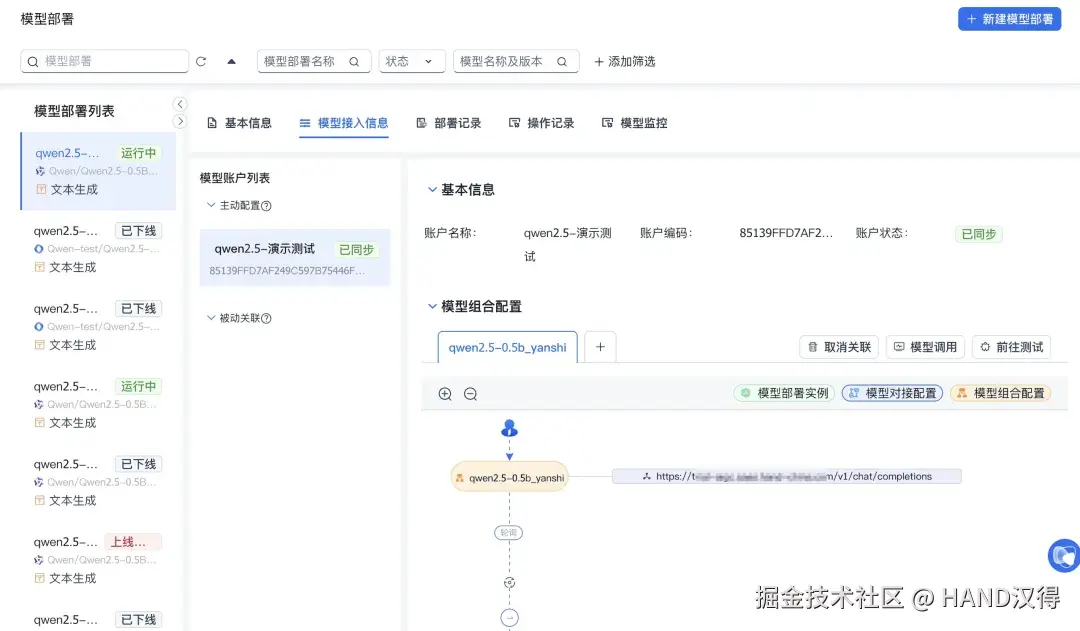Image resolution: width=1080 pixels, height=631 pixels.
Task: Click the 取消关联 button
Action: click(x=839, y=347)
